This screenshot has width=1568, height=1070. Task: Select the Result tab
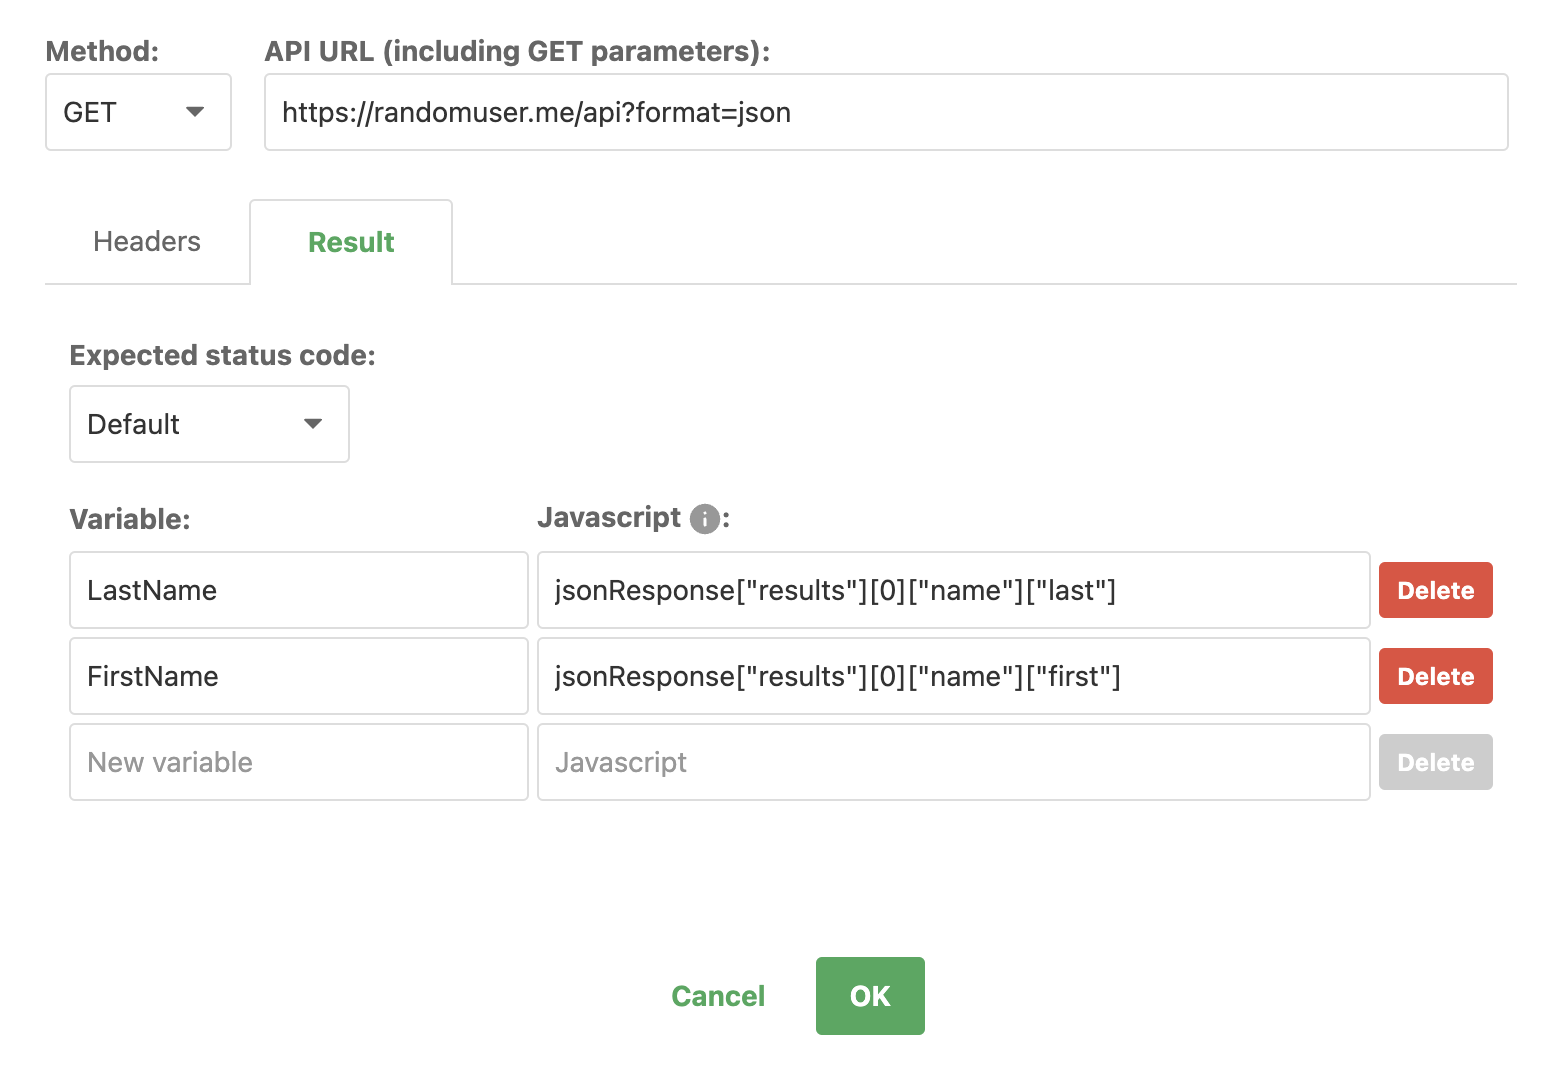(351, 242)
